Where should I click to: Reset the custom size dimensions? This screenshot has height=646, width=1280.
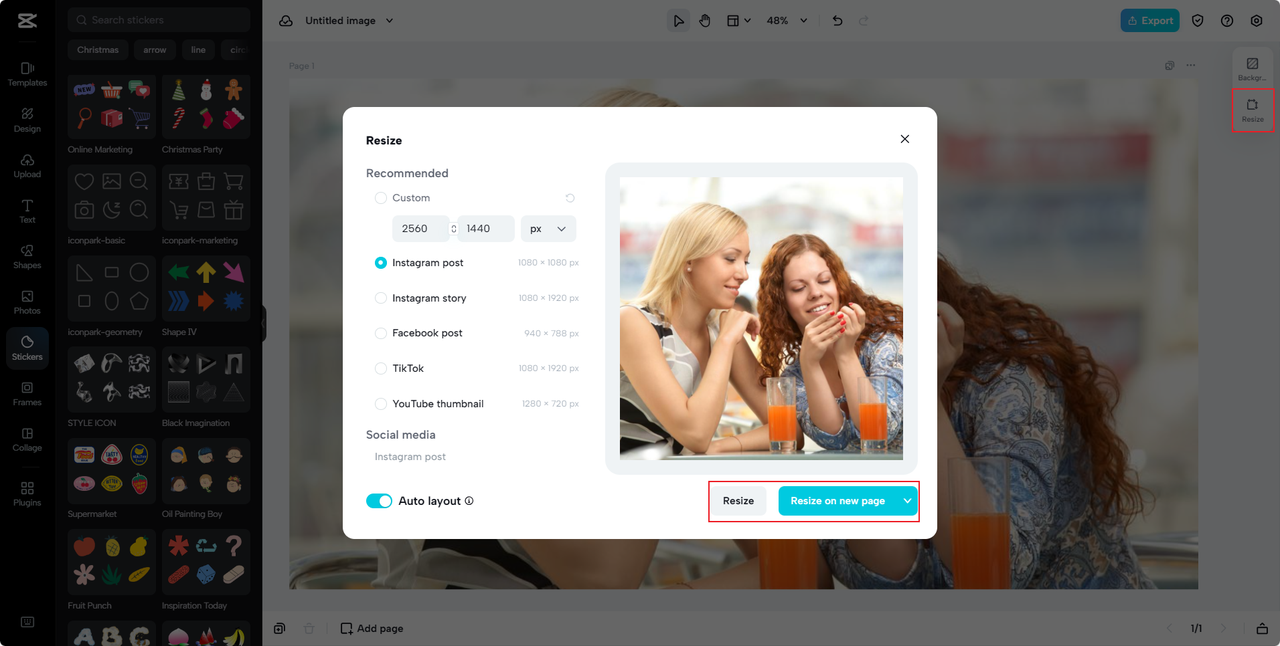570,198
